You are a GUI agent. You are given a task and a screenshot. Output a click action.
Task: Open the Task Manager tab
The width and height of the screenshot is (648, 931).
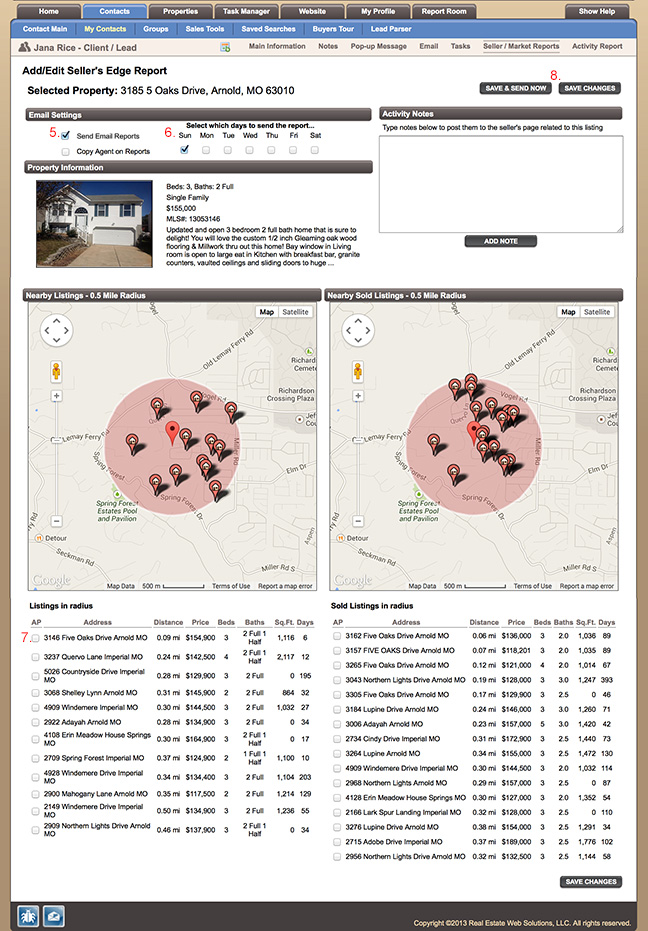(246, 11)
